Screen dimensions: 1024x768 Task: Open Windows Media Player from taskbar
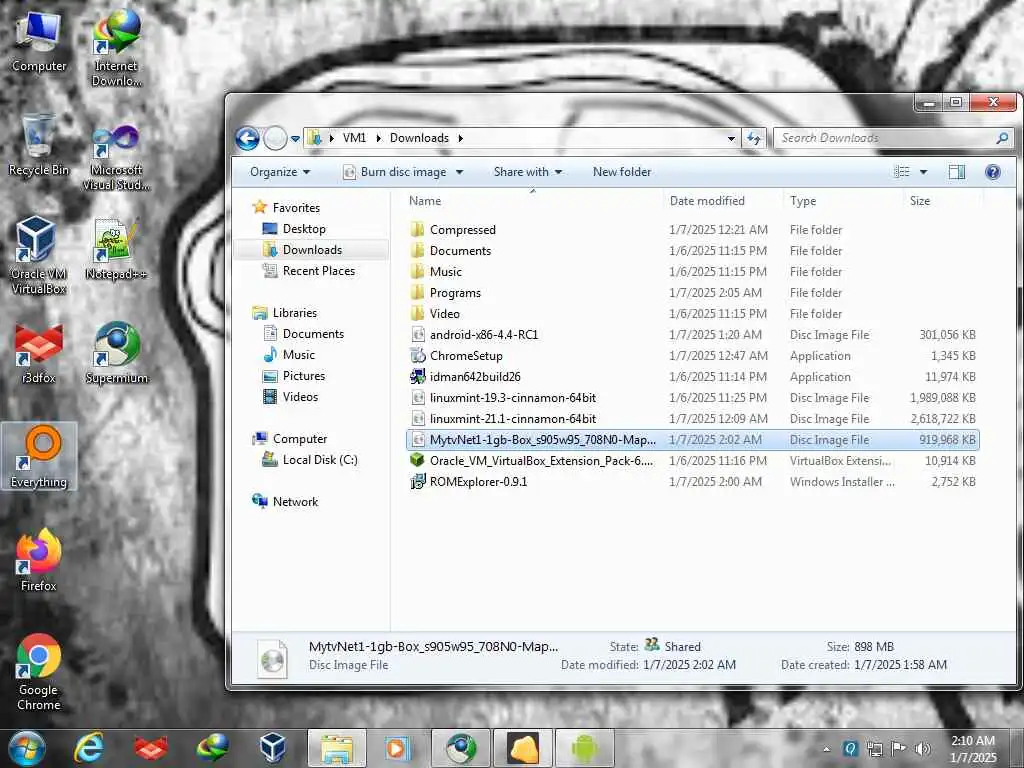[397, 748]
